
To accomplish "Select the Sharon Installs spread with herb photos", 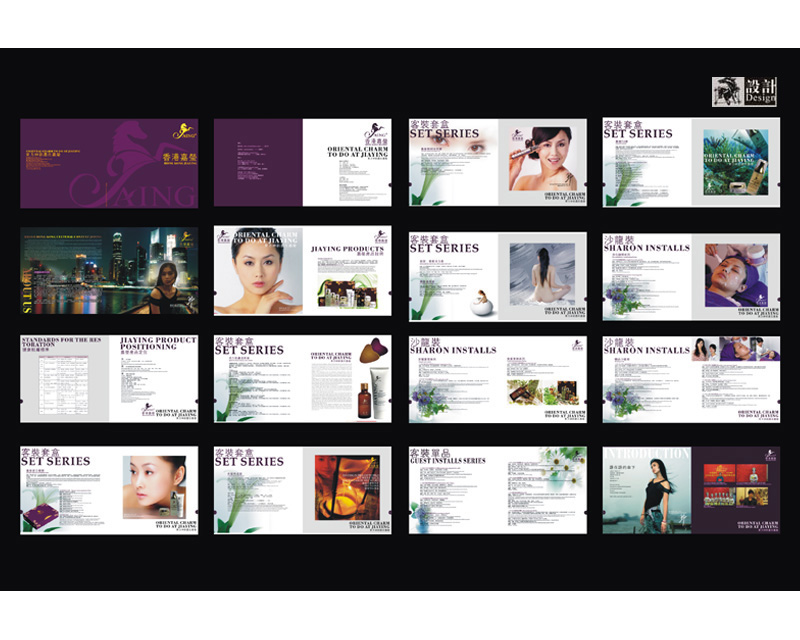I will pos(497,379).
